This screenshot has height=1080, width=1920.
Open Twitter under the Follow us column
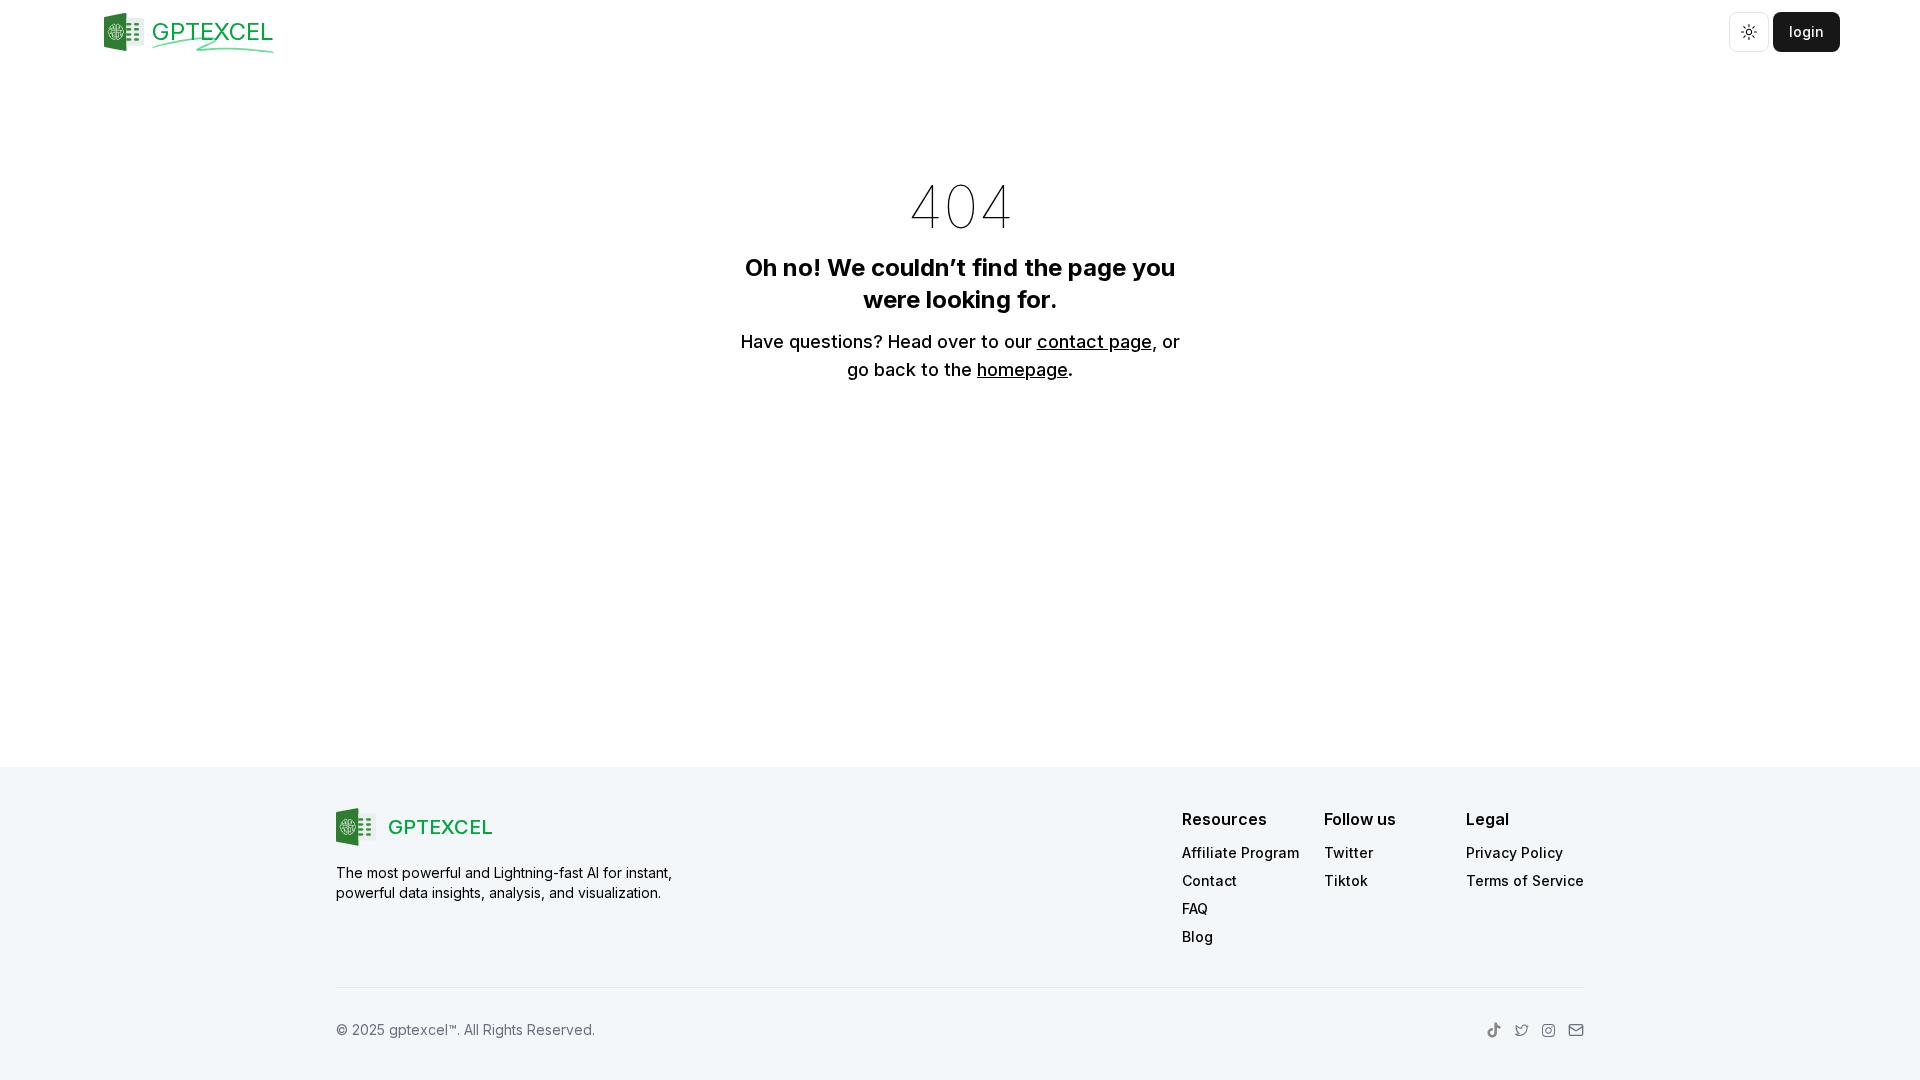pos(1348,852)
